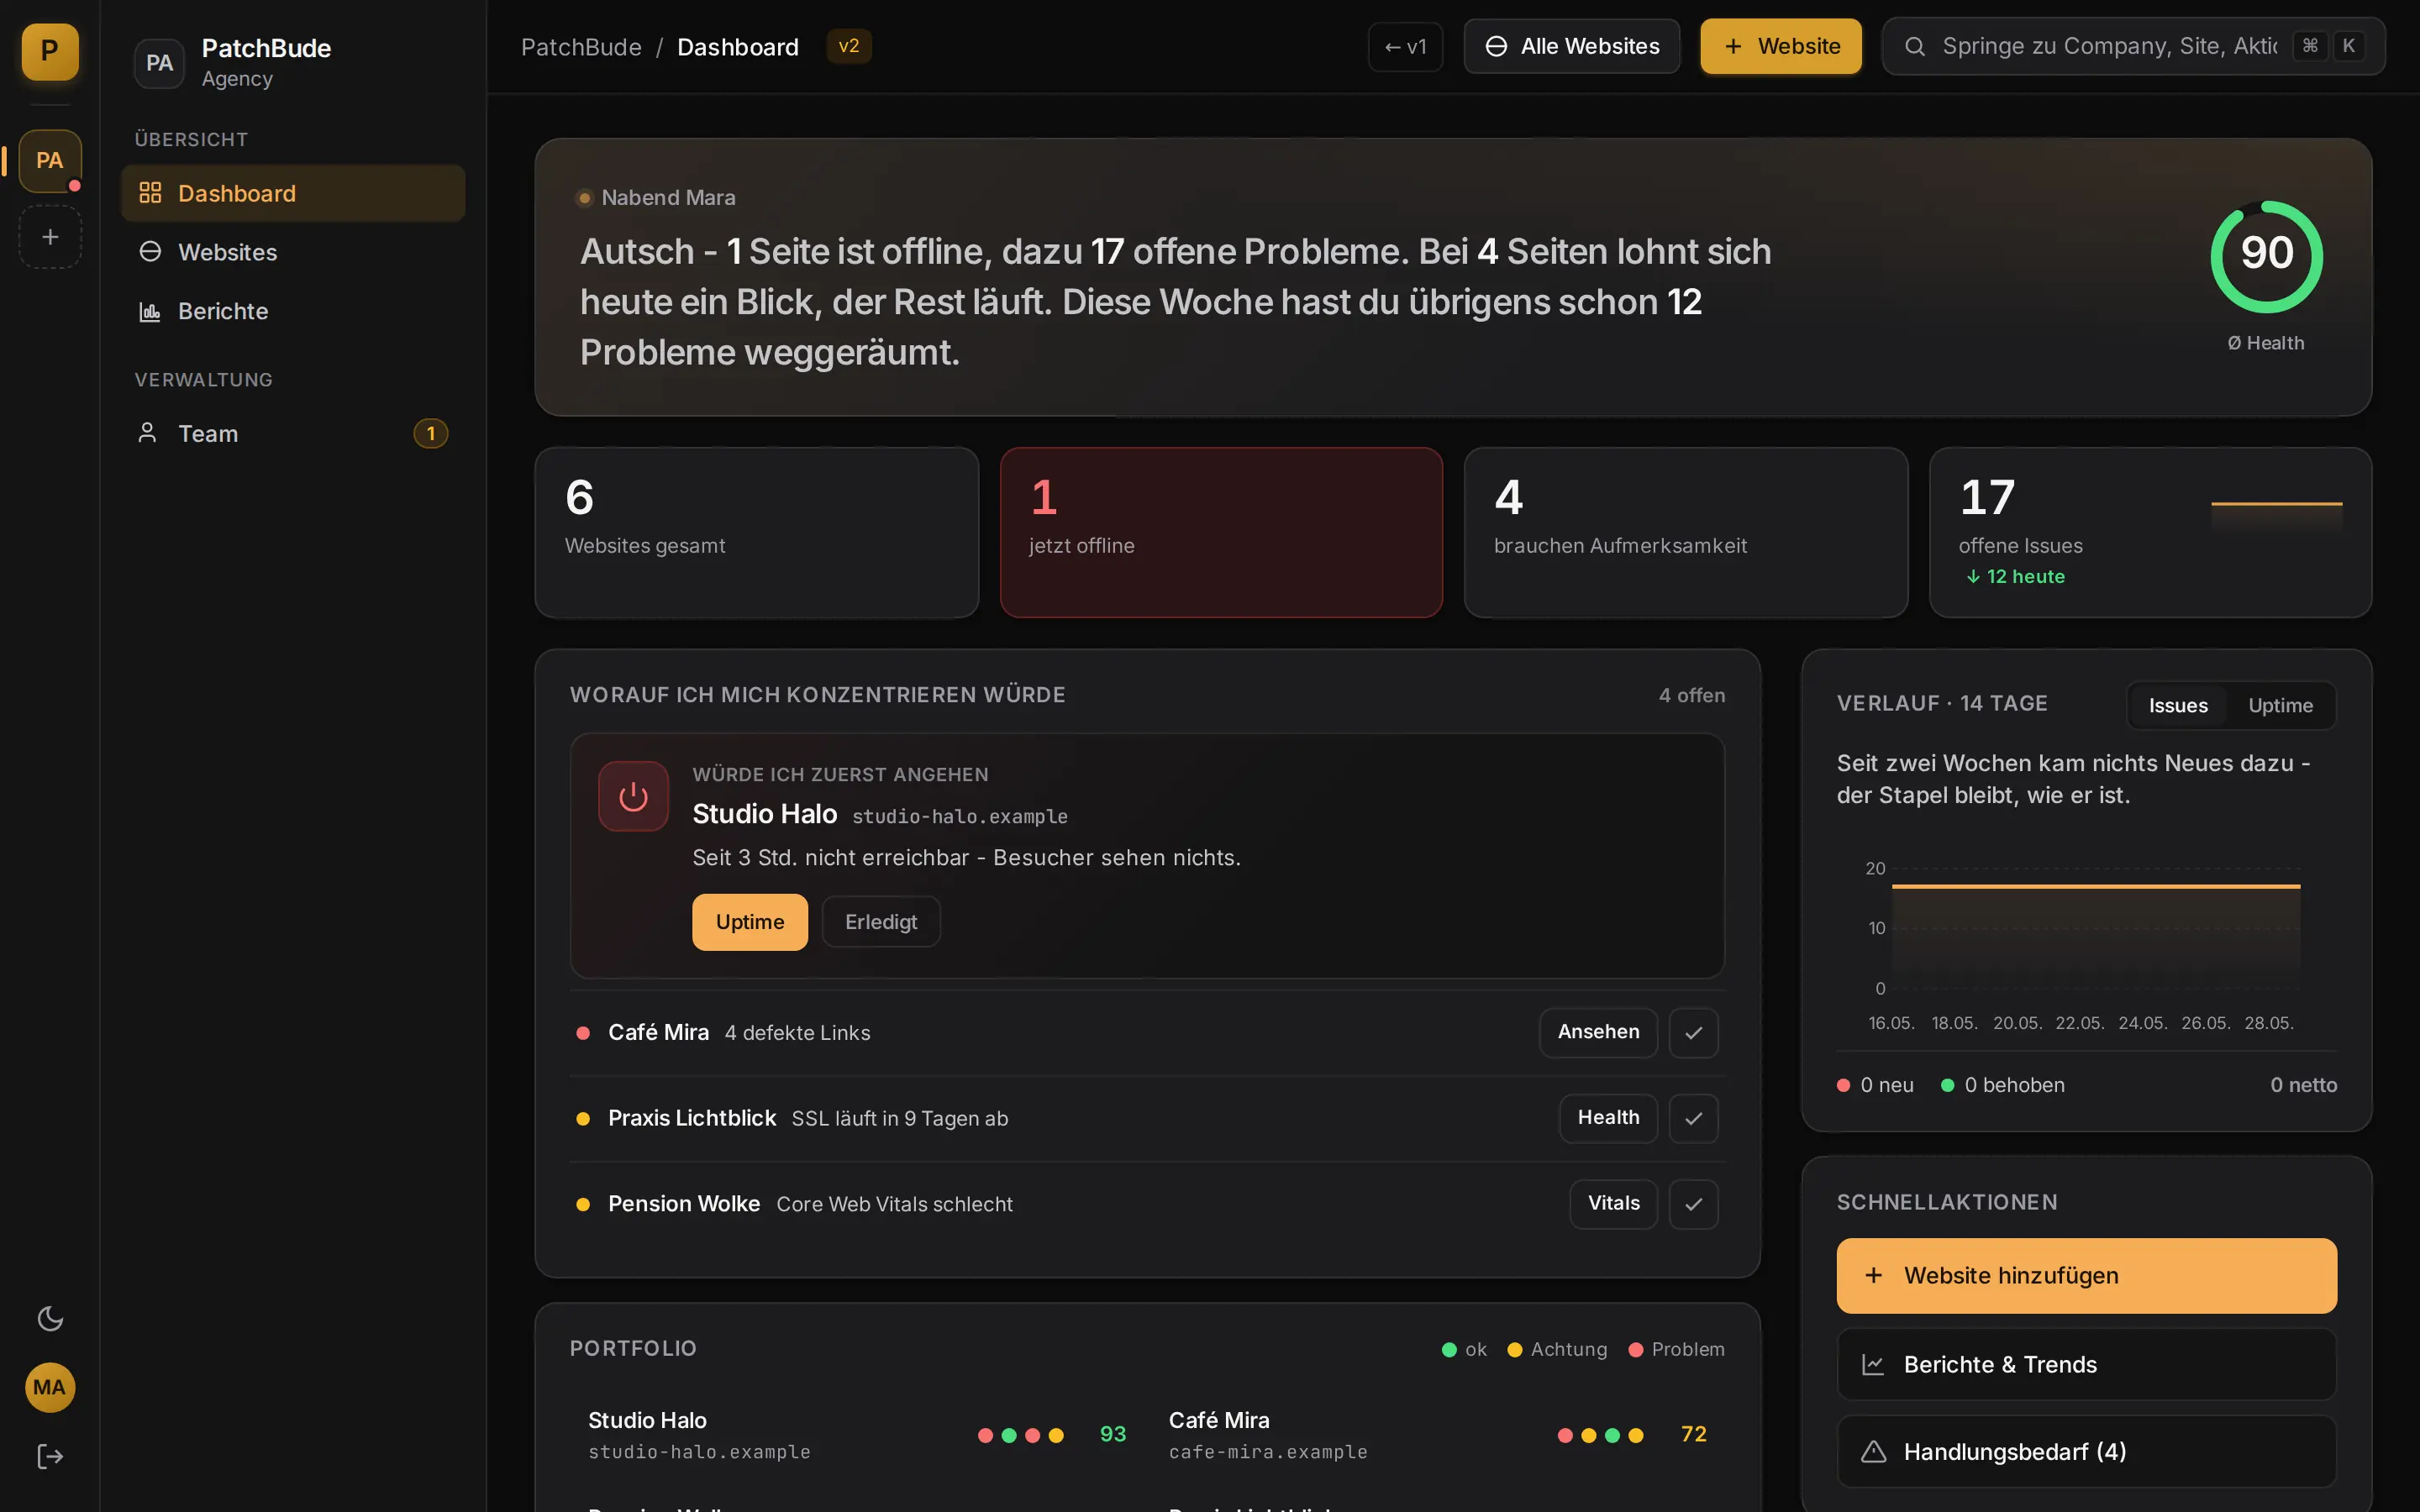Image resolution: width=2420 pixels, height=1512 pixels.
Task: Click the PatchBude breadcrumb link
Action: point(581,47)
